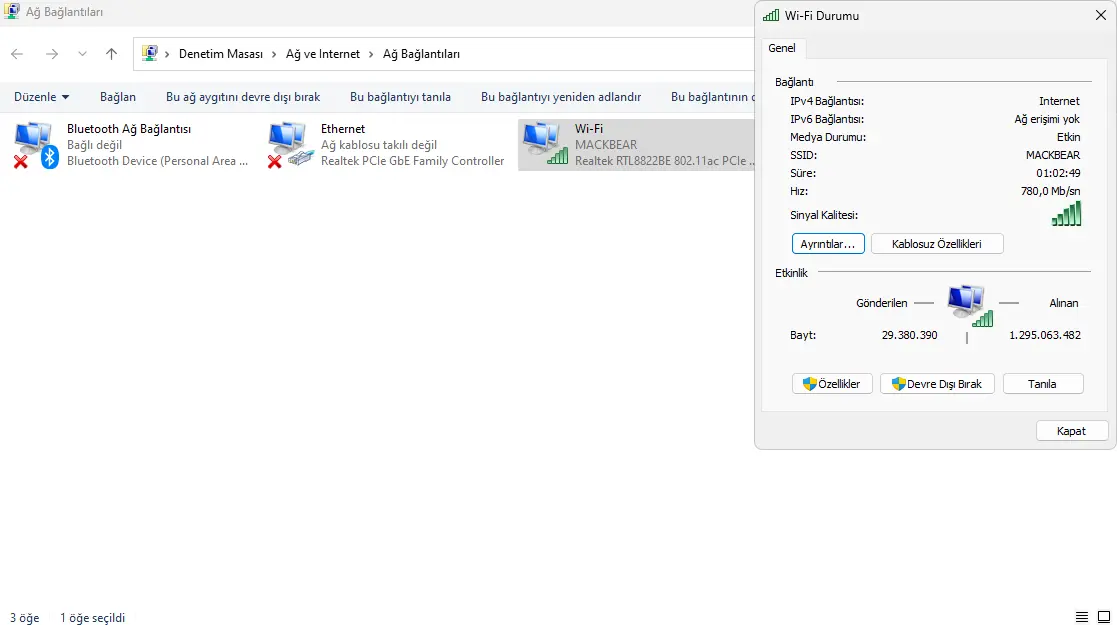
Task: Click Realtek PCIe GbE Family Controller text
Action: click(412, 161)
